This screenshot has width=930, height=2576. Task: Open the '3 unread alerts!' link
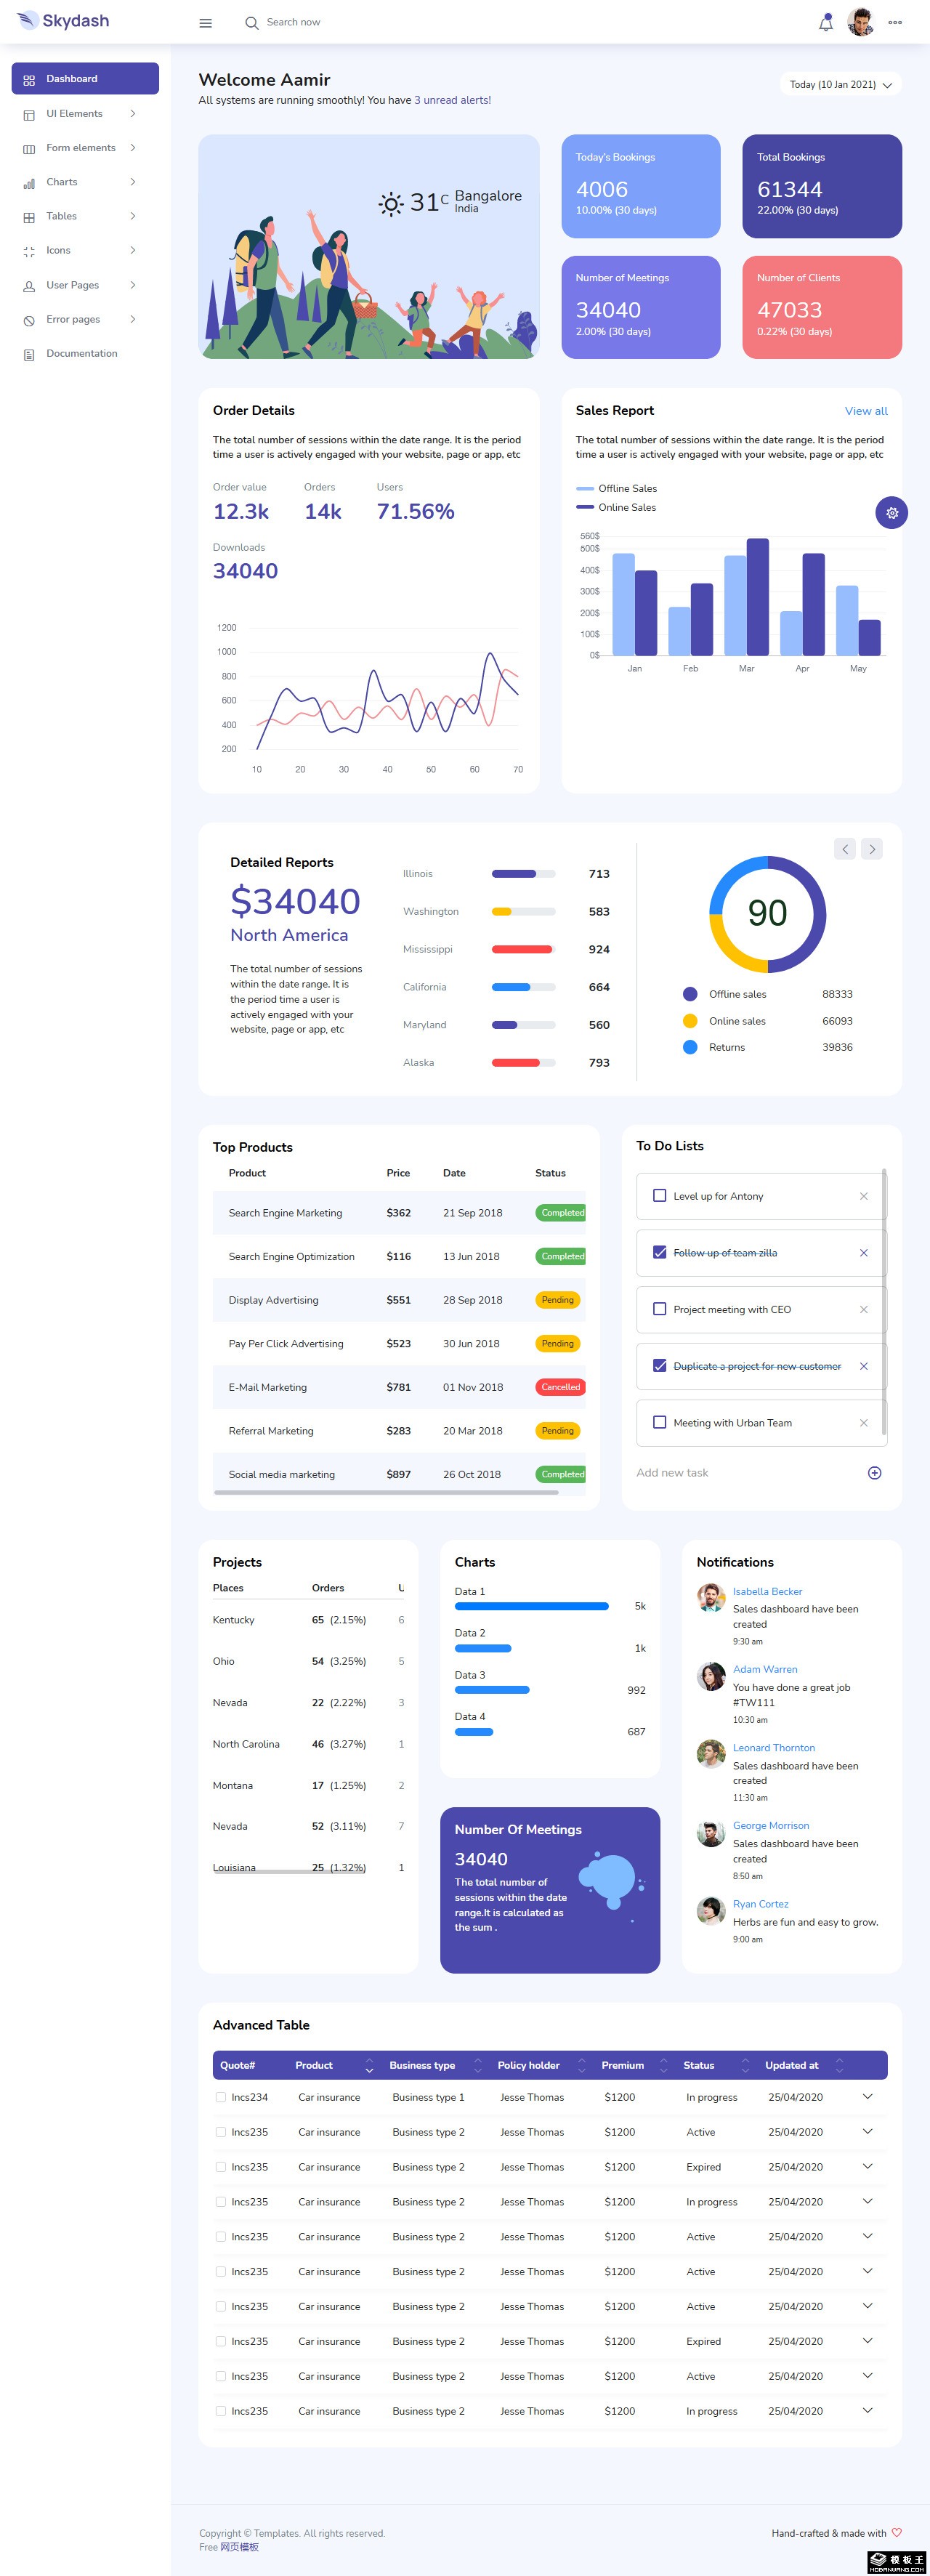(x=452, y=100)
